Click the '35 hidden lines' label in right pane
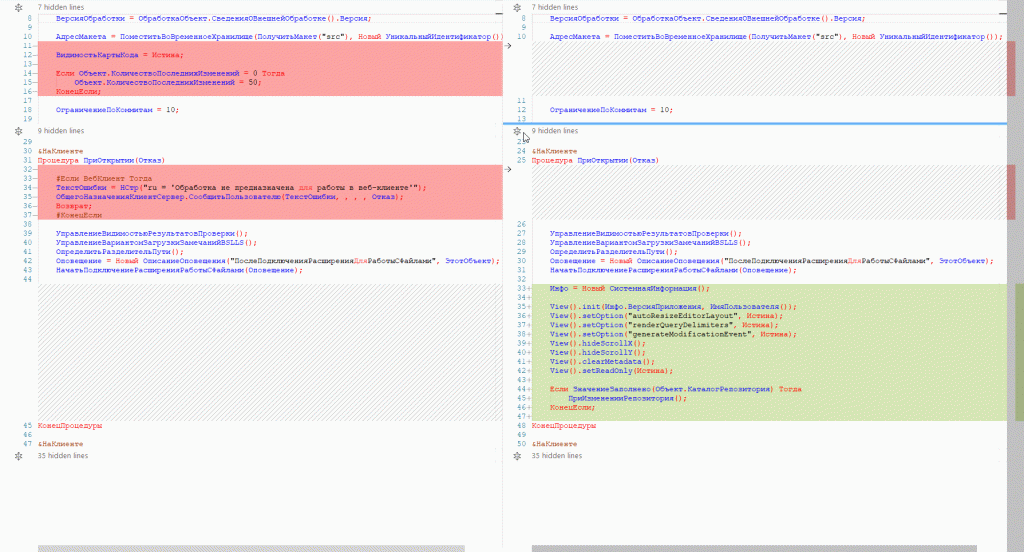The width and height of the screenshot is (1024, 552). click(x=556, y=456)
